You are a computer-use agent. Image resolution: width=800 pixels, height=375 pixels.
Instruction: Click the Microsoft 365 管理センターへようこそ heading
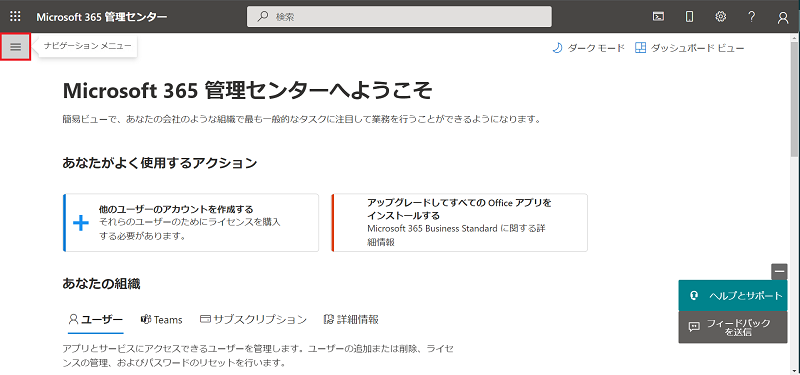point(247,91)
